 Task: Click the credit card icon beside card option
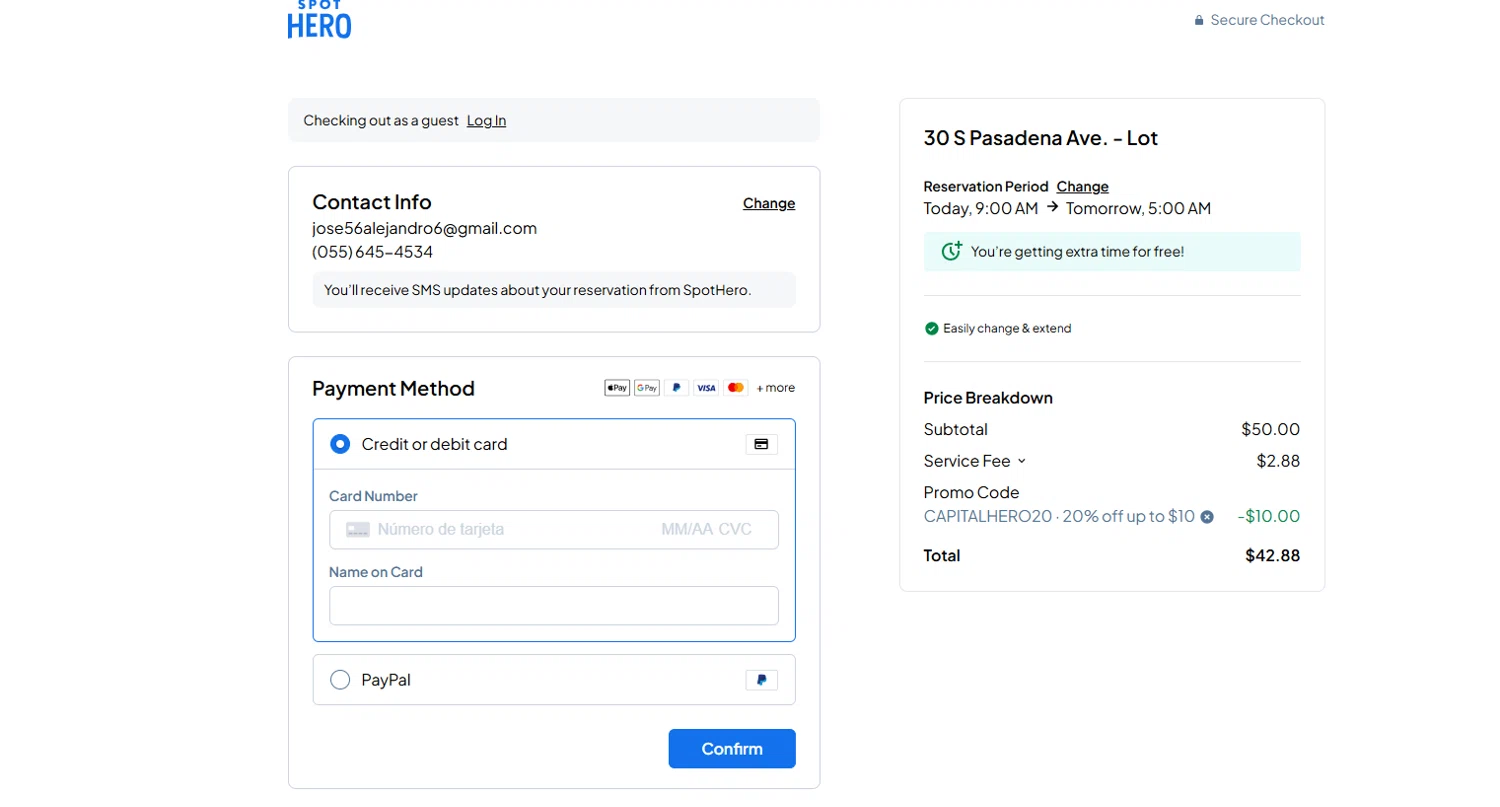[x=761, y=444]
